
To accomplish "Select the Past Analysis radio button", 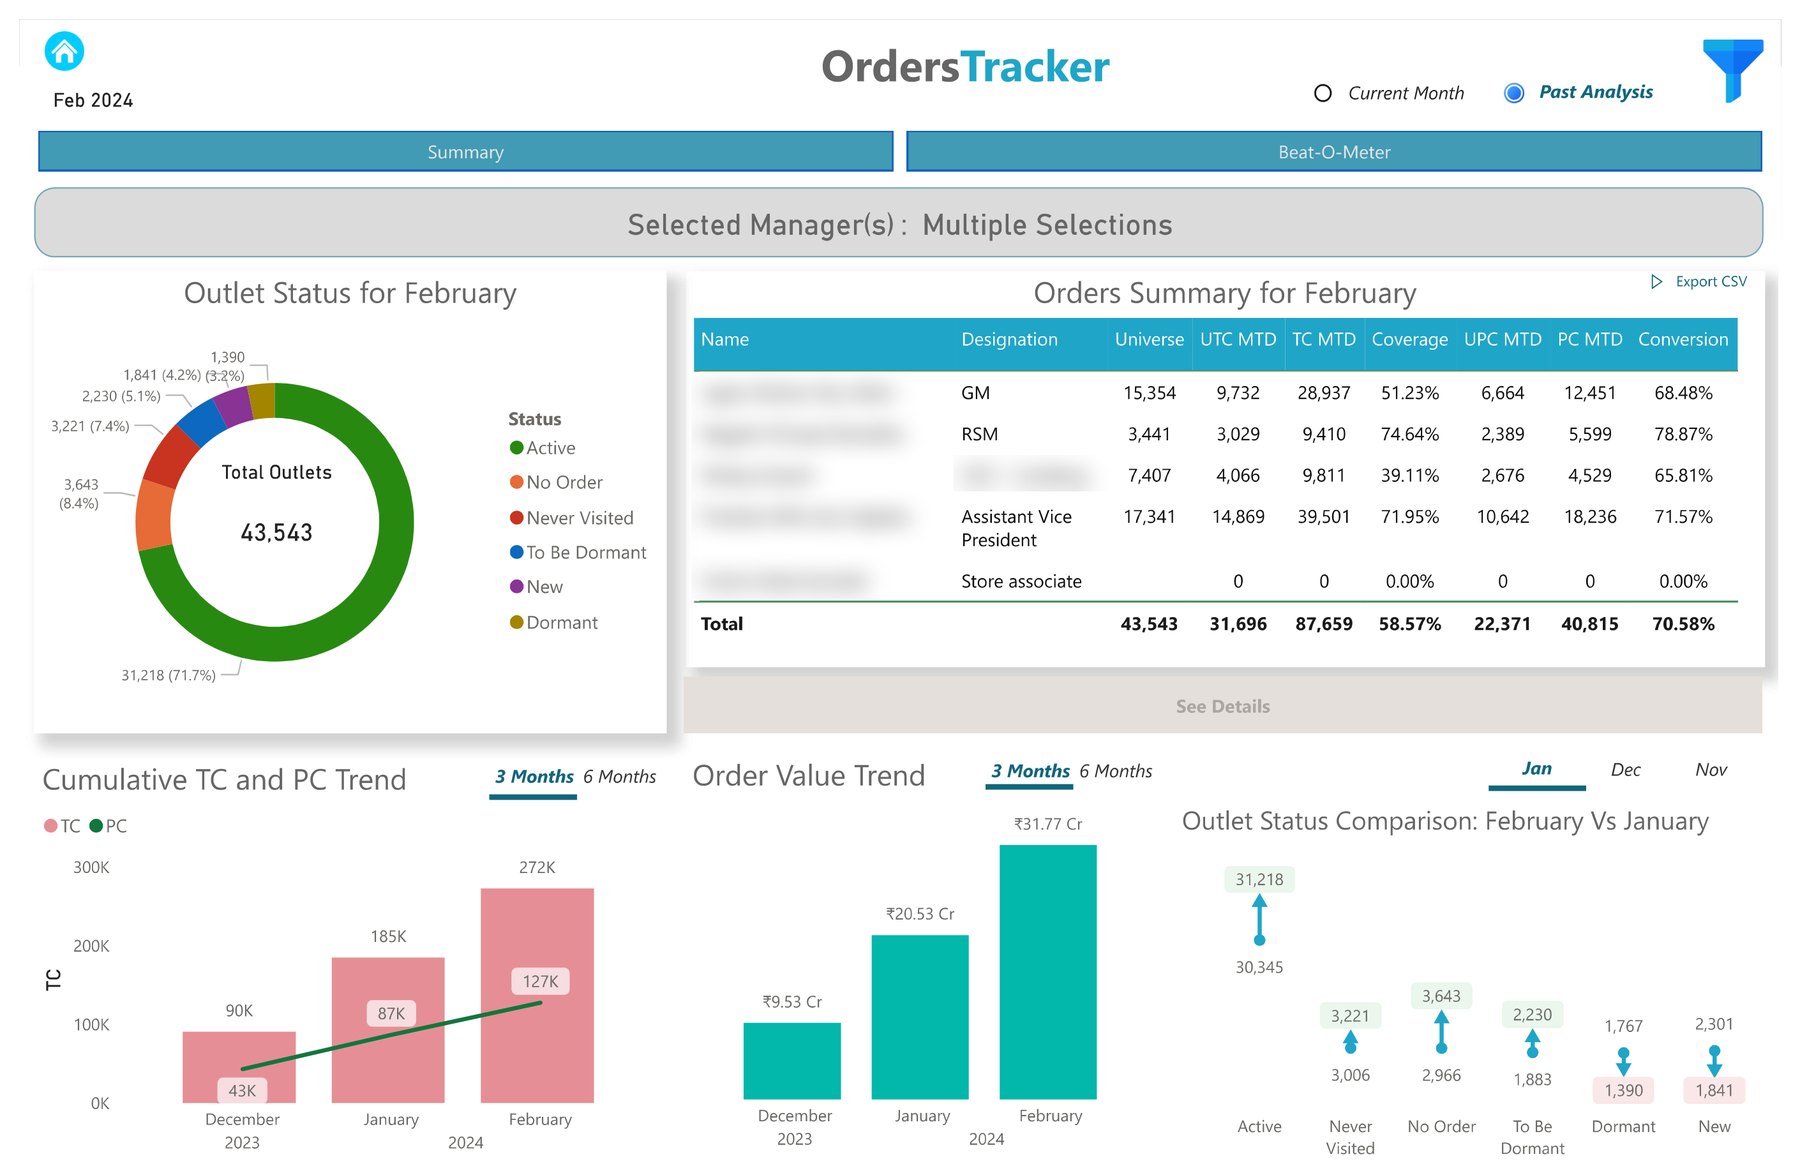I will tap(1514, 93).
